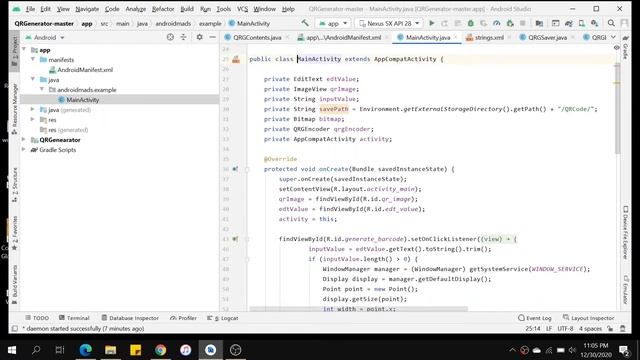Viewport: 640px width, 360px height.
Task: Open the Android Profiler from the toolbar gauge icon
Action: click(497, 23)
